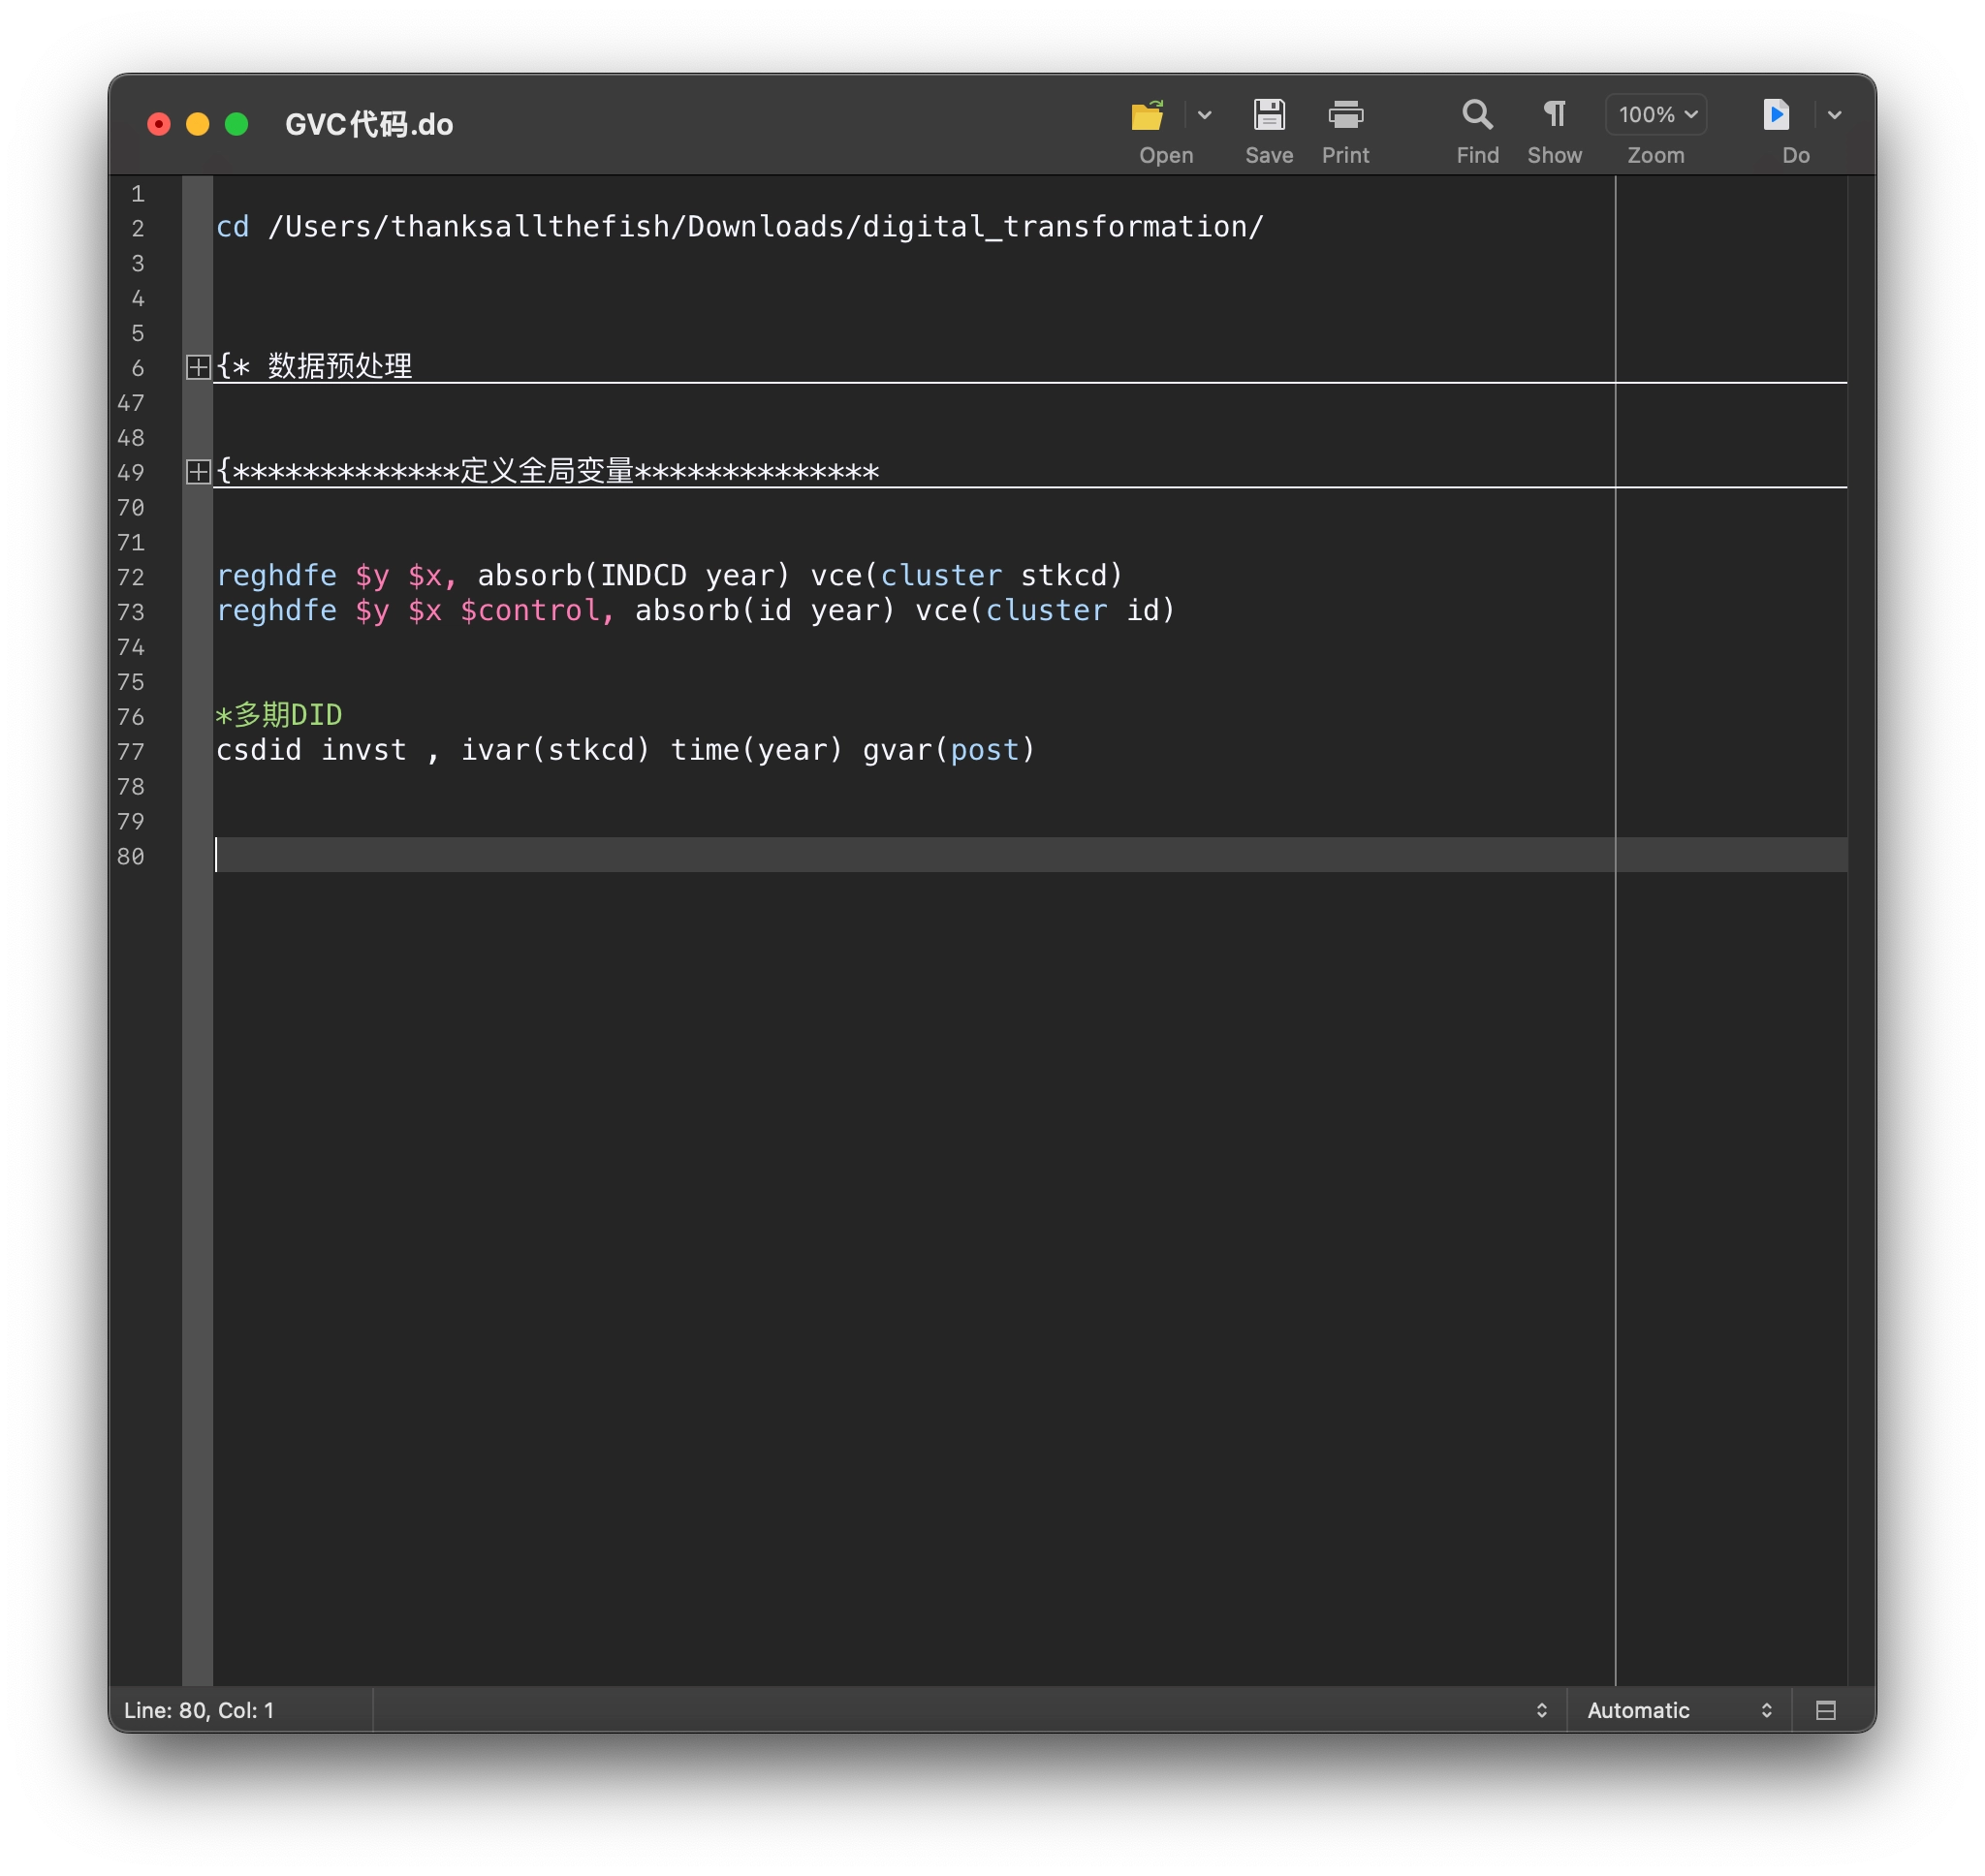This screenshot has width=1985, height=1876.
Task: Click the yellow minimize window button
Action: coord(197,124)
